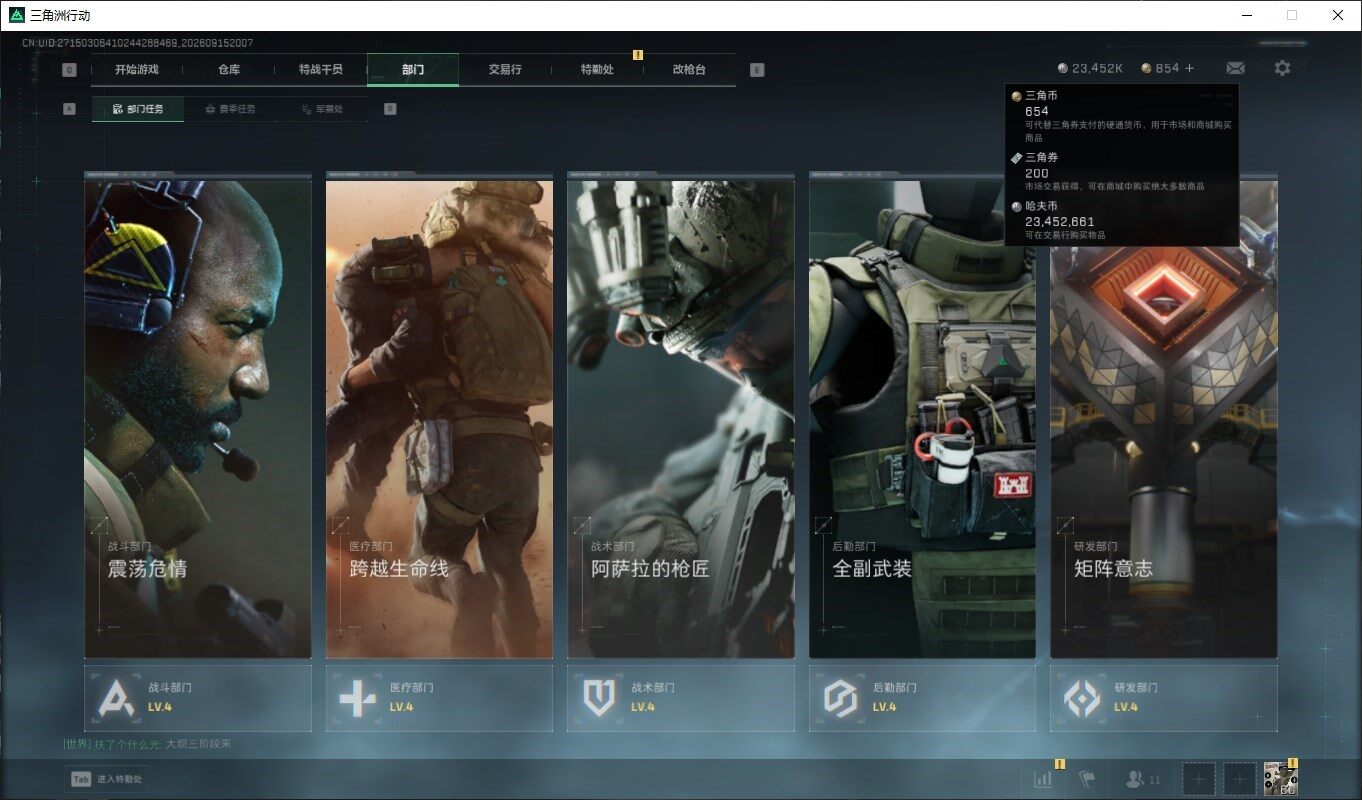
Task: Switch to the 赛季任务 sub-tab
Action: (230, 109)
